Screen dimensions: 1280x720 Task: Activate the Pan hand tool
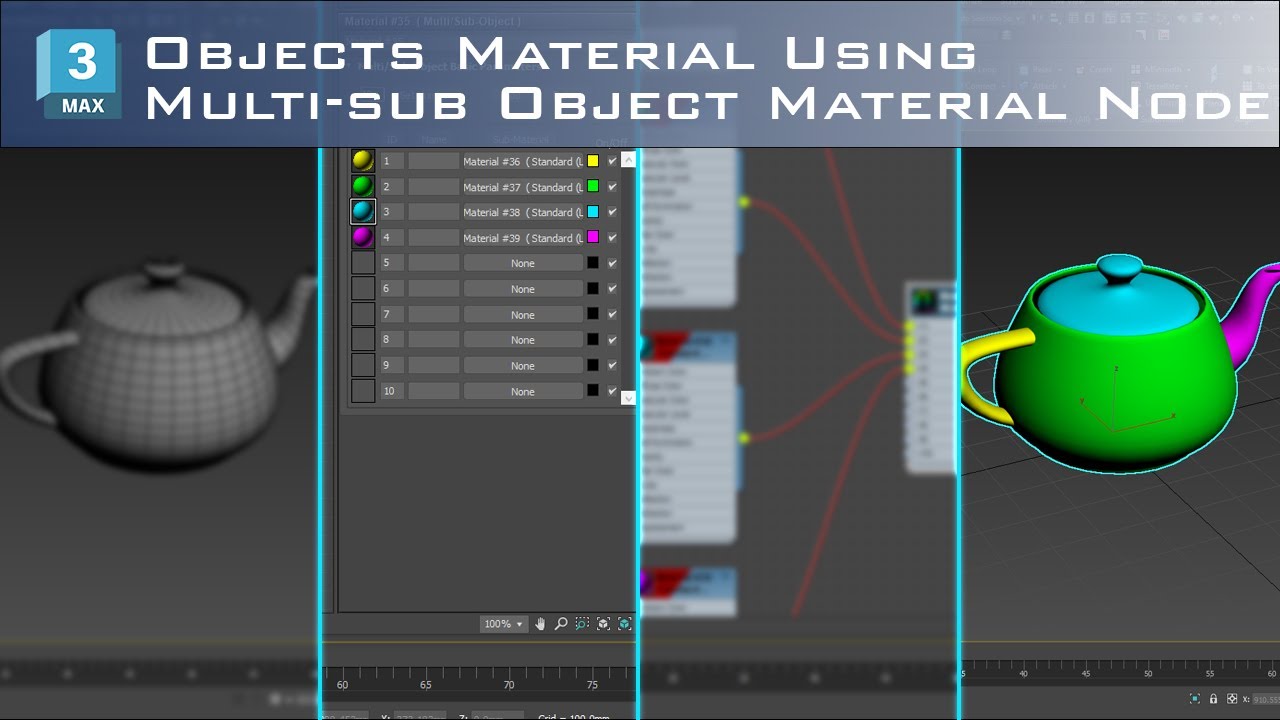point(541,624)
